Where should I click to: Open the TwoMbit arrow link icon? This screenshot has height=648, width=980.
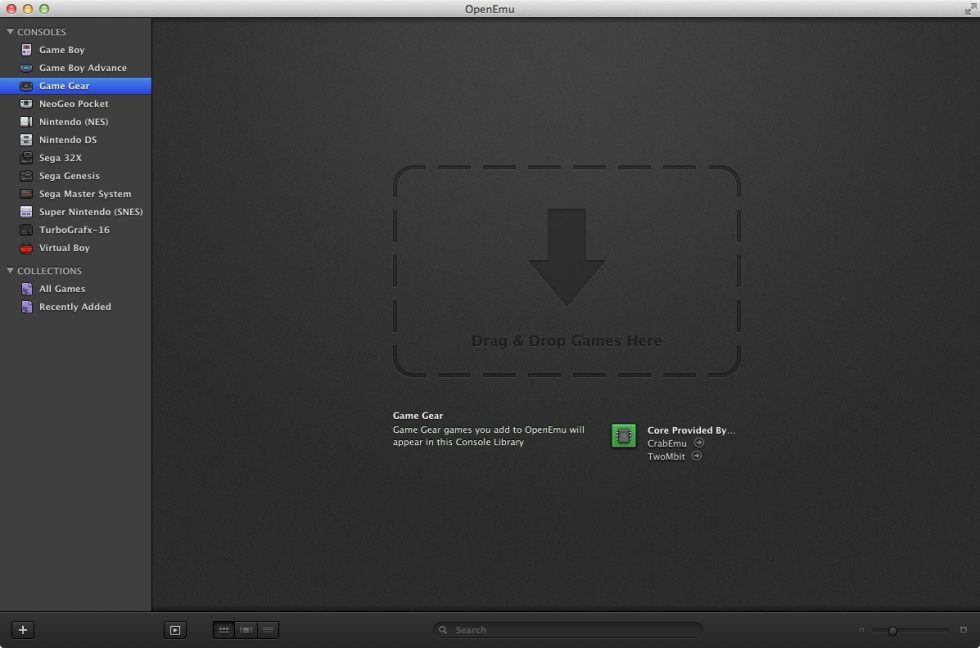(x=697, y=456)
